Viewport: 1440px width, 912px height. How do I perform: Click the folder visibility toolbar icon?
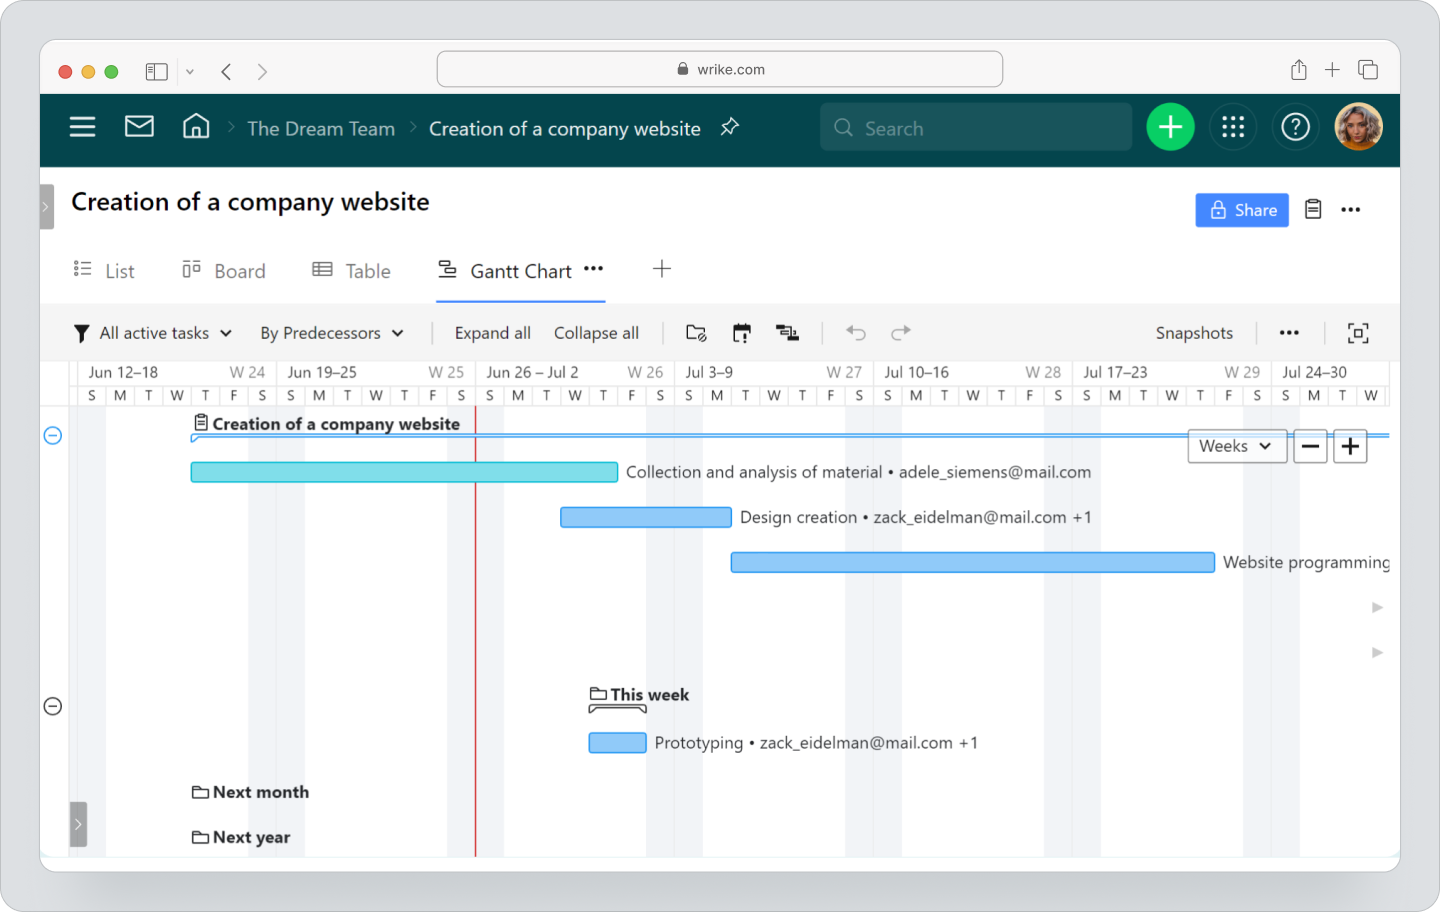tap(695, 332)
